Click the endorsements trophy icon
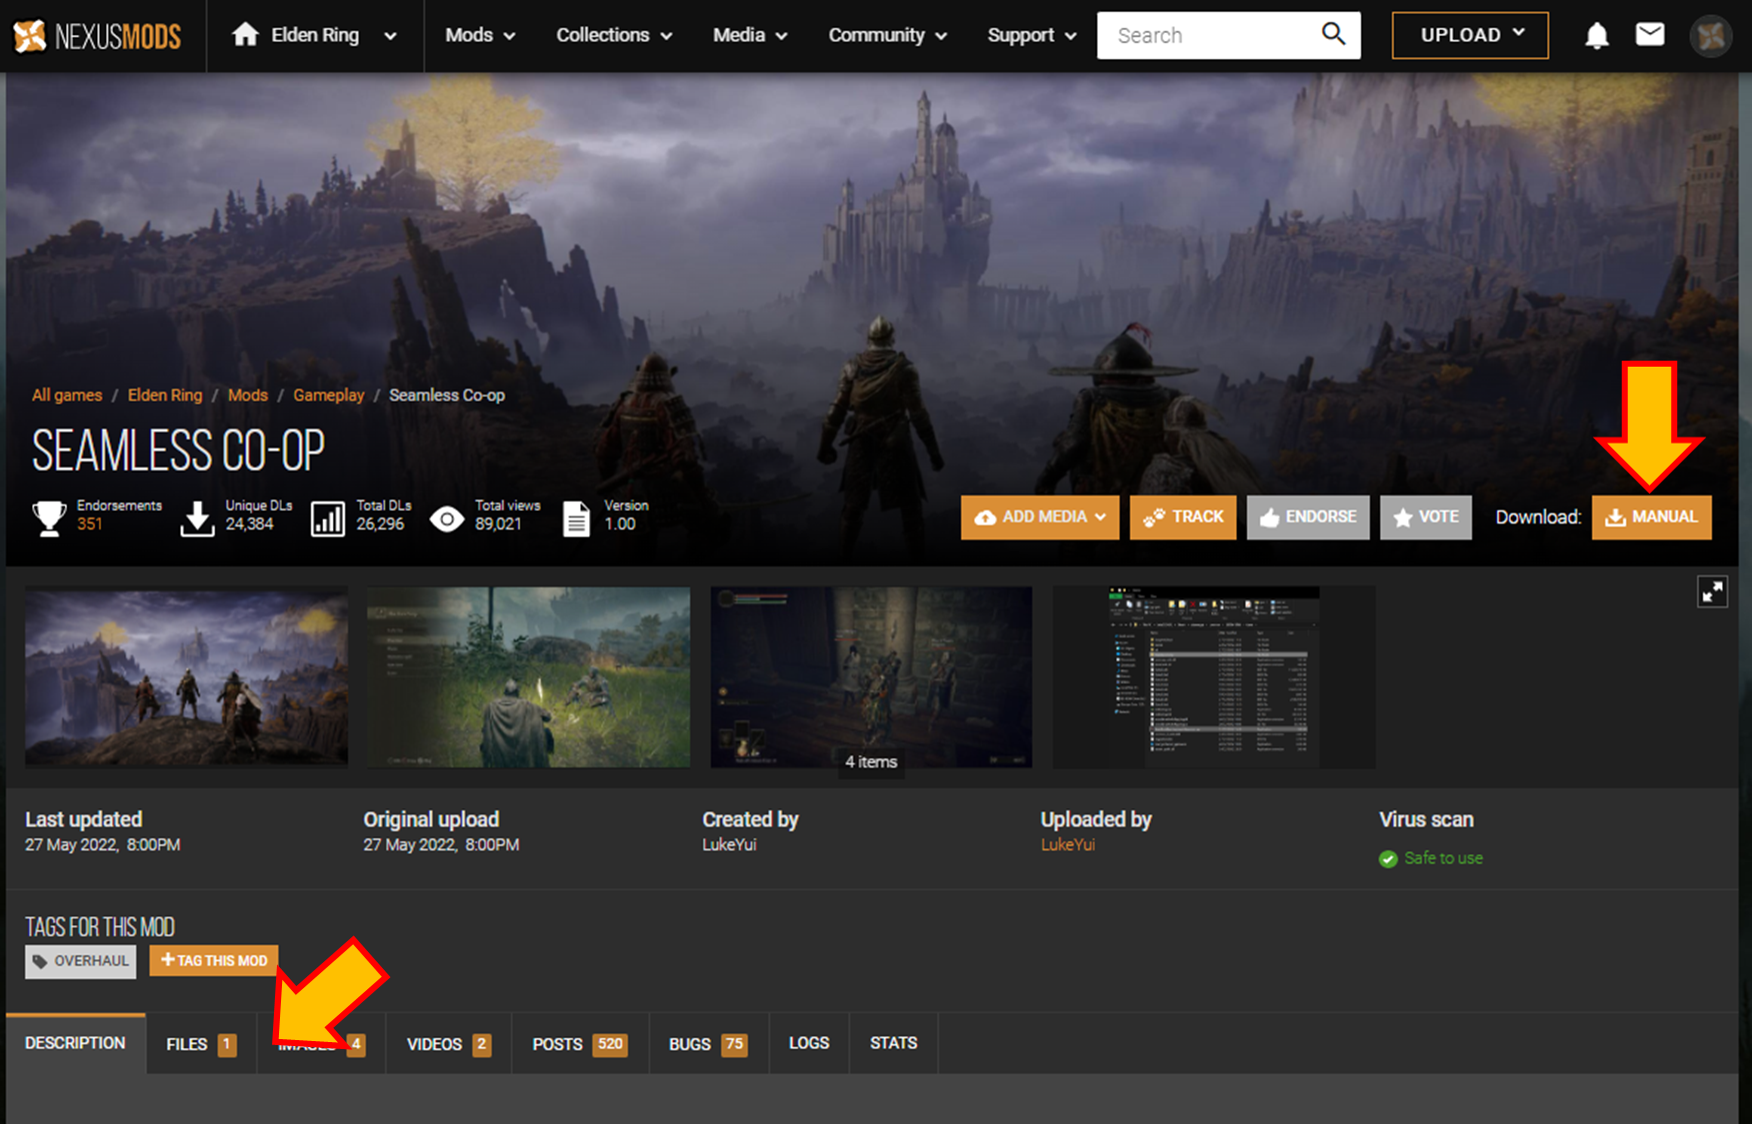 click(49, 518)
